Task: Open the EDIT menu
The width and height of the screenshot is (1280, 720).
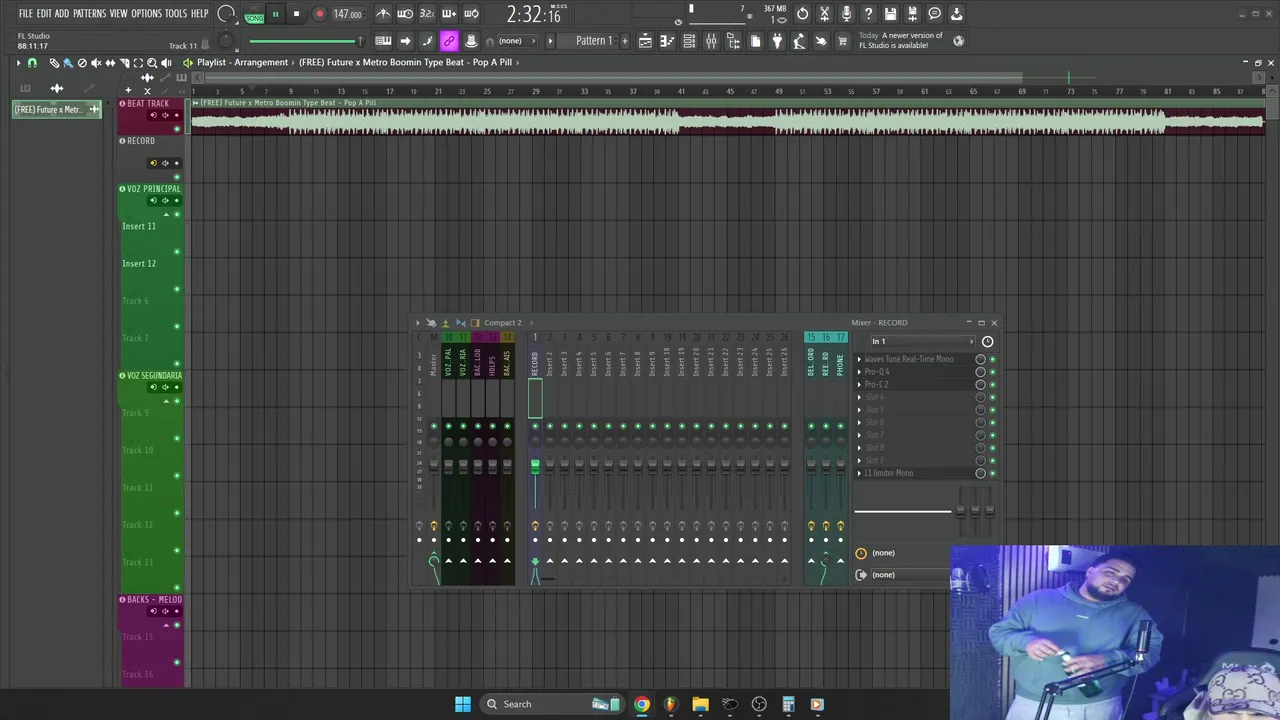Action: 44,14
